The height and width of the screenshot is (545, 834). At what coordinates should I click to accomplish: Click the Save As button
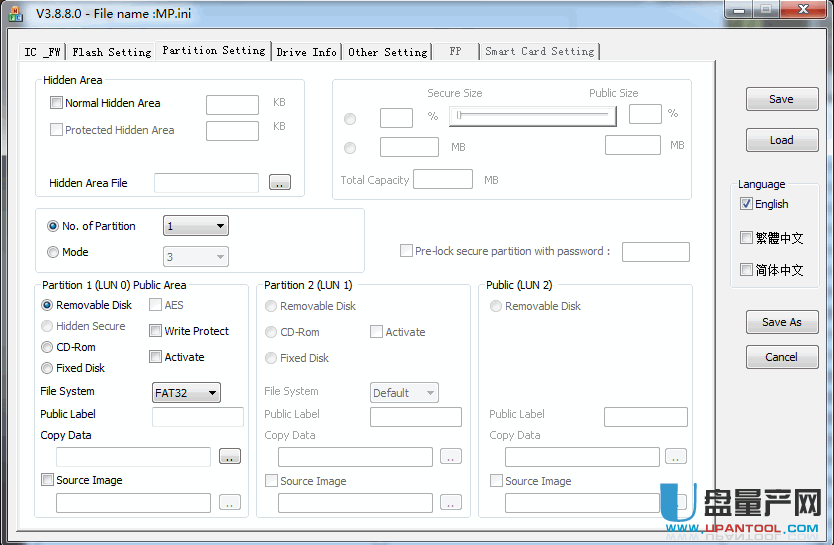point(781,322)
